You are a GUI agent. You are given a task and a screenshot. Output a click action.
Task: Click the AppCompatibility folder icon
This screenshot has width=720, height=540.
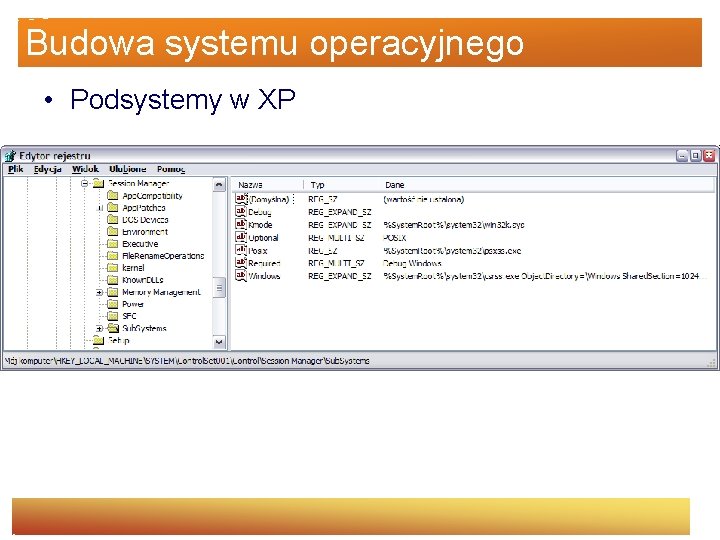coord(113,196)
